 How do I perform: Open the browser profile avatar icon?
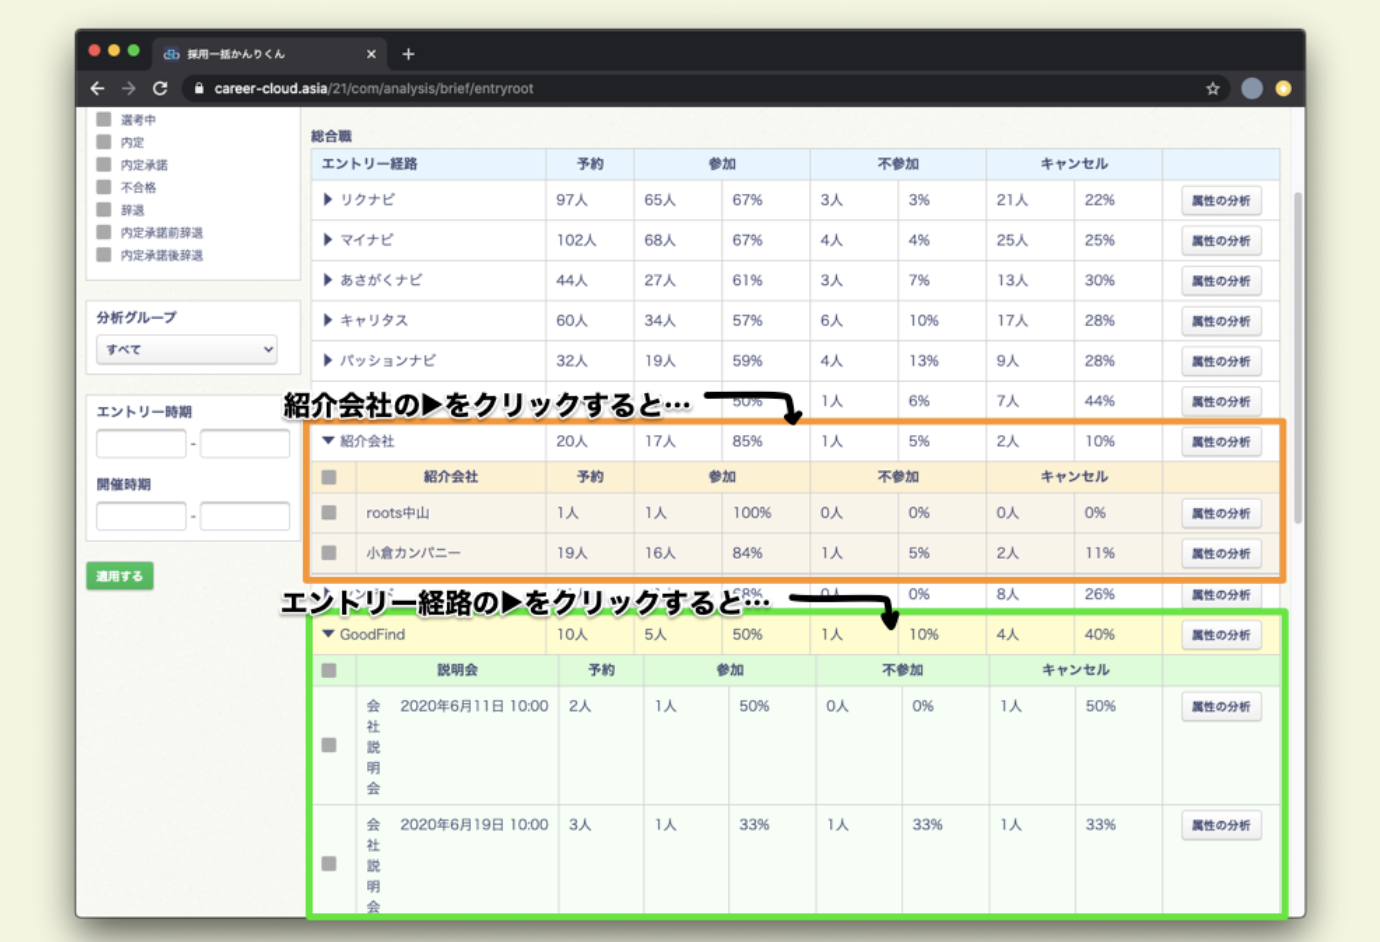coord(1251,88)
